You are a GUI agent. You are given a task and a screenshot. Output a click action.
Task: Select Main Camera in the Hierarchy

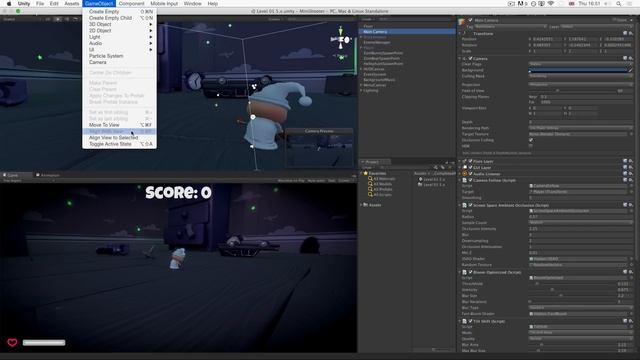tap(407, 31)
